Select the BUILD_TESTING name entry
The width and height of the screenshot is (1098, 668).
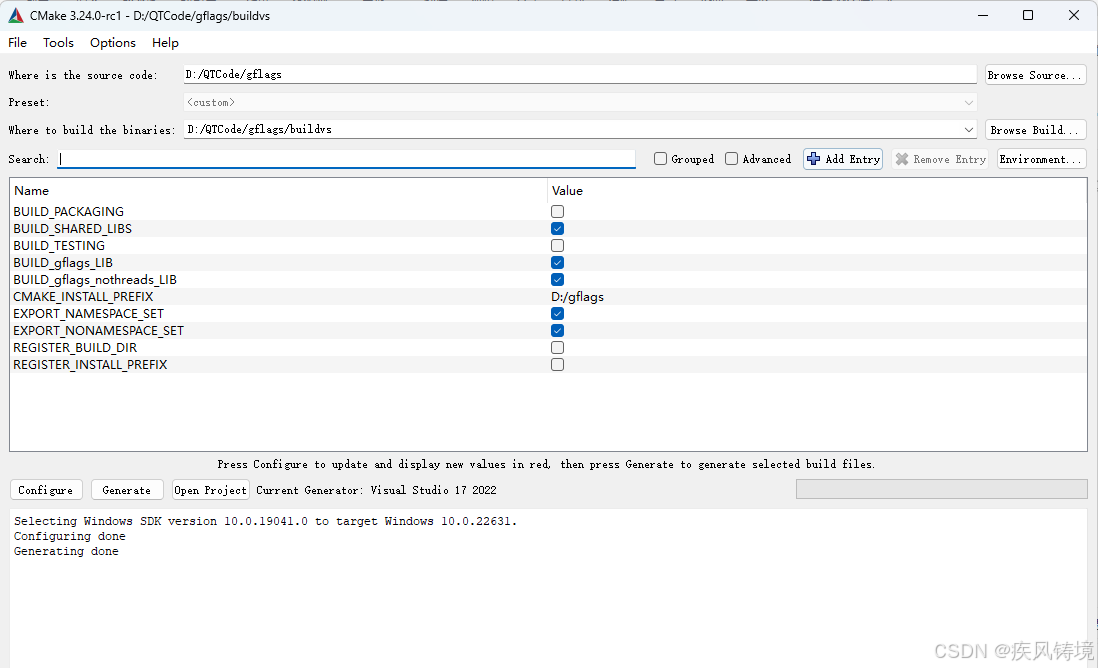[59, 246]
